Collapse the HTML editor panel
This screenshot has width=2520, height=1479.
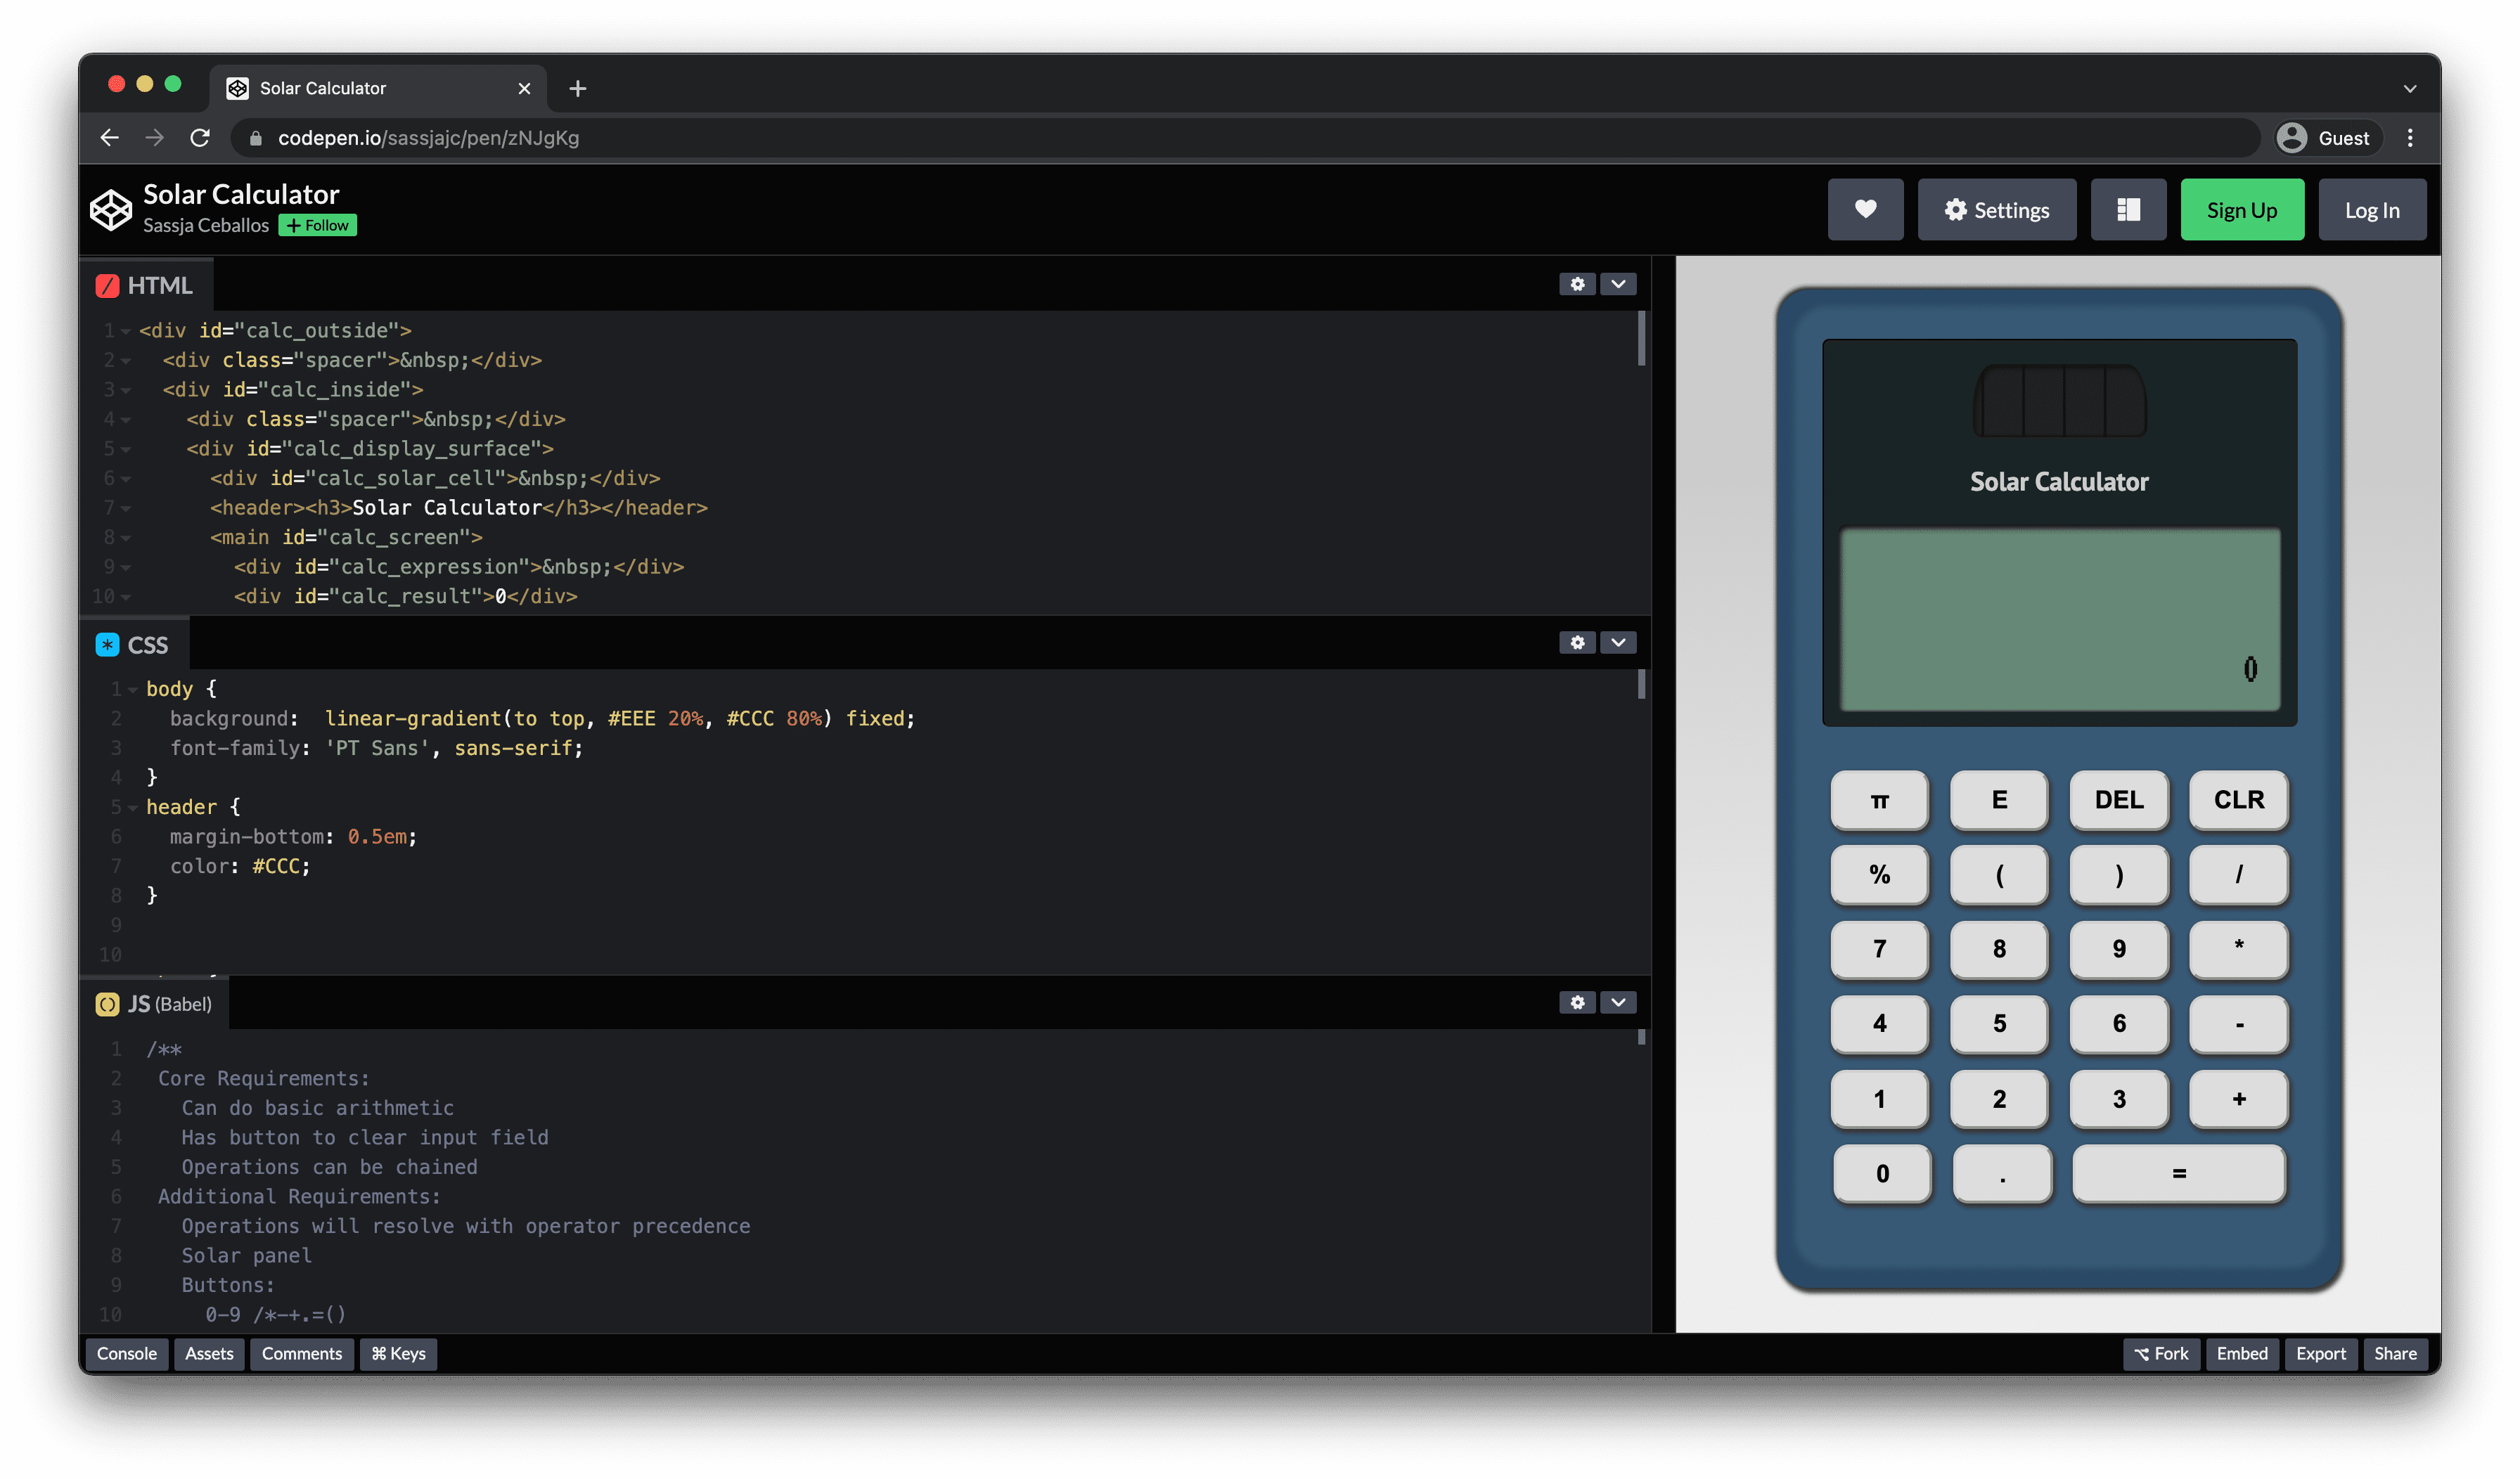(x=1619, y=282)
